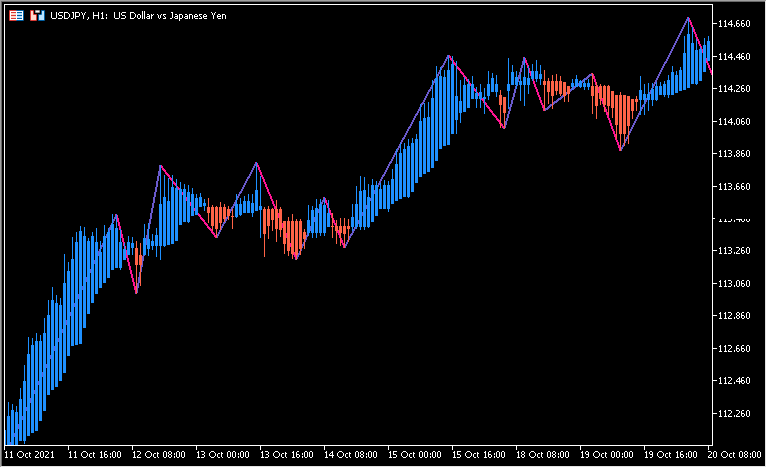Click the 112.460 price axis label
The image size is (767, 468).
[x=737, y=381]
